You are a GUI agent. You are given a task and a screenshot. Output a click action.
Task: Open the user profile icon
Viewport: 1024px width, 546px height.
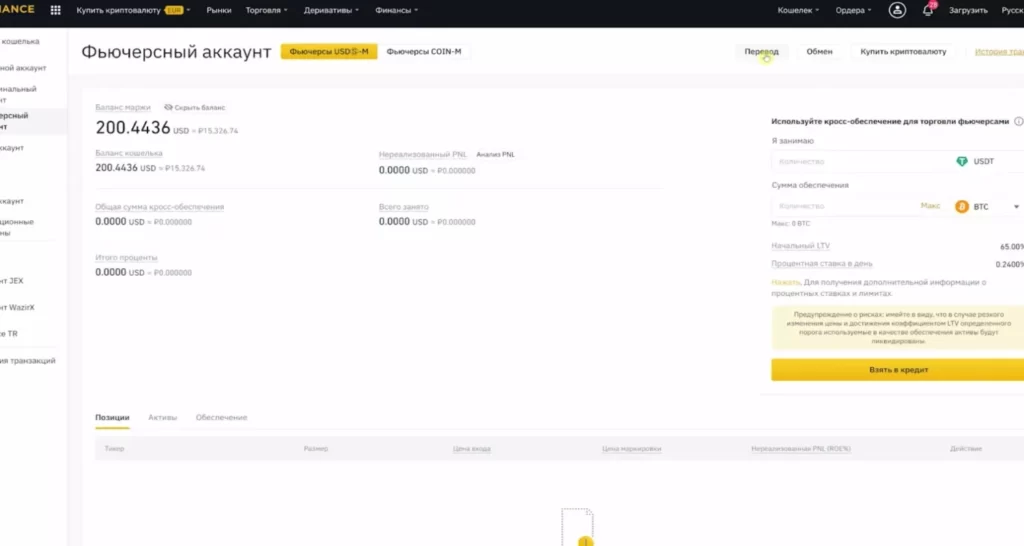coord(897,10)
